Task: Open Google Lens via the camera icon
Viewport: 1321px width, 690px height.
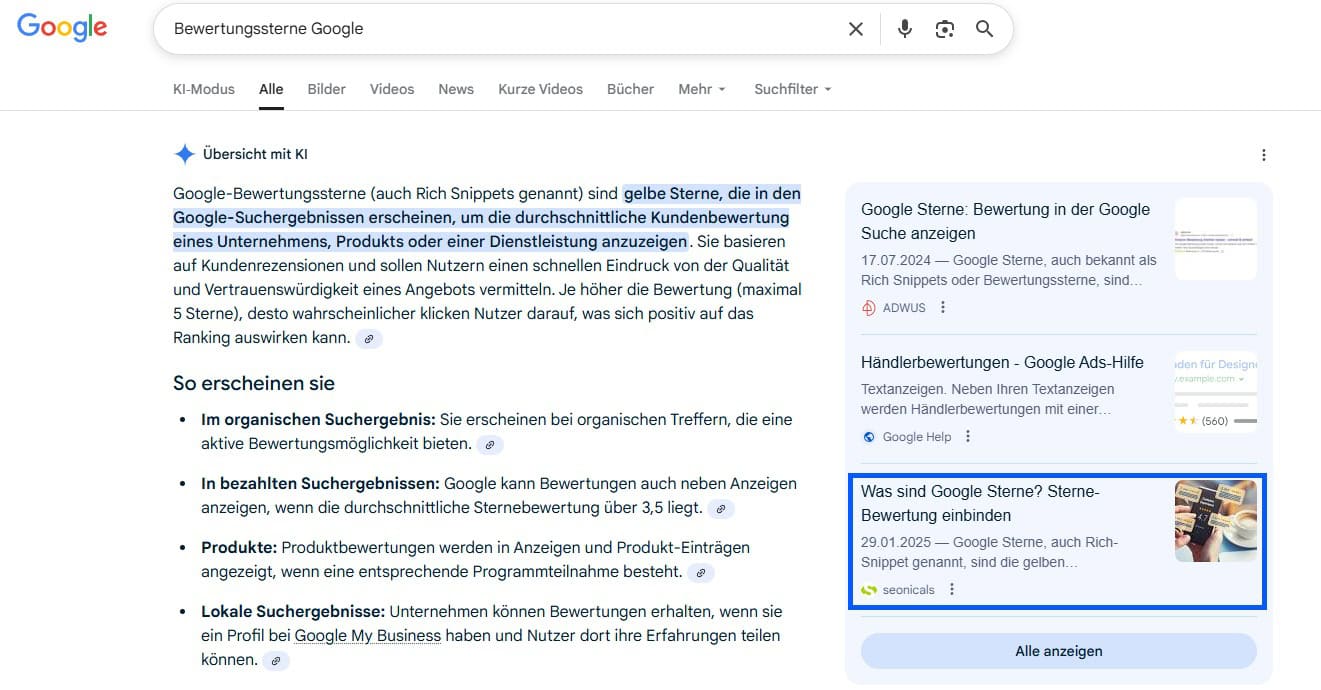Action: coord(944,29)
